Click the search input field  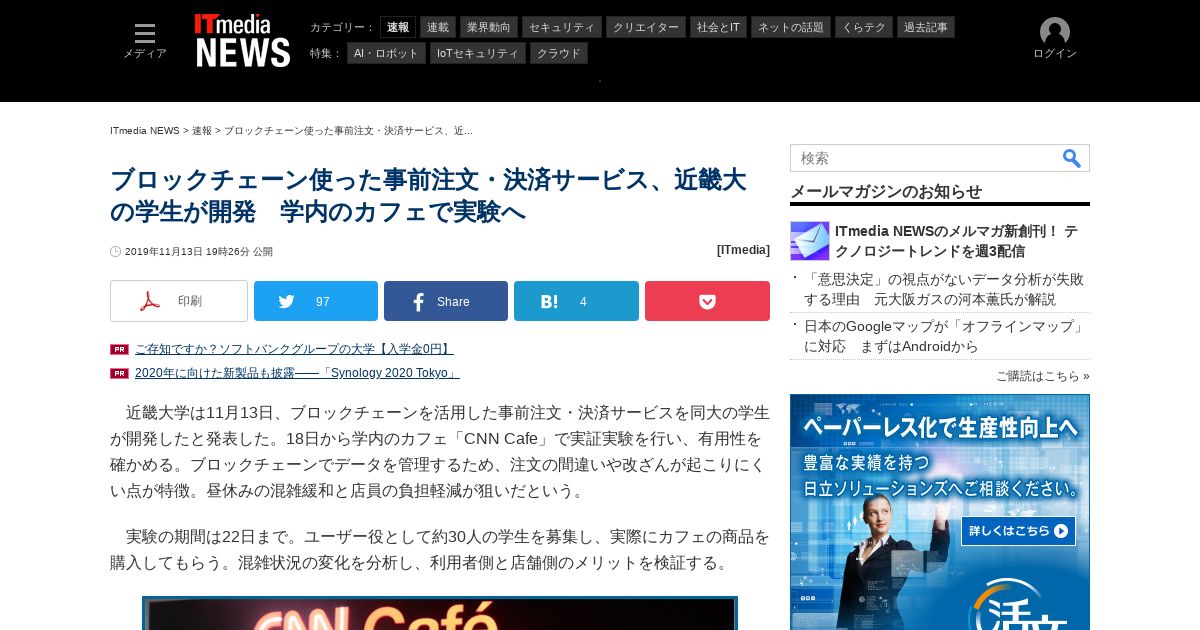(925, 158)
